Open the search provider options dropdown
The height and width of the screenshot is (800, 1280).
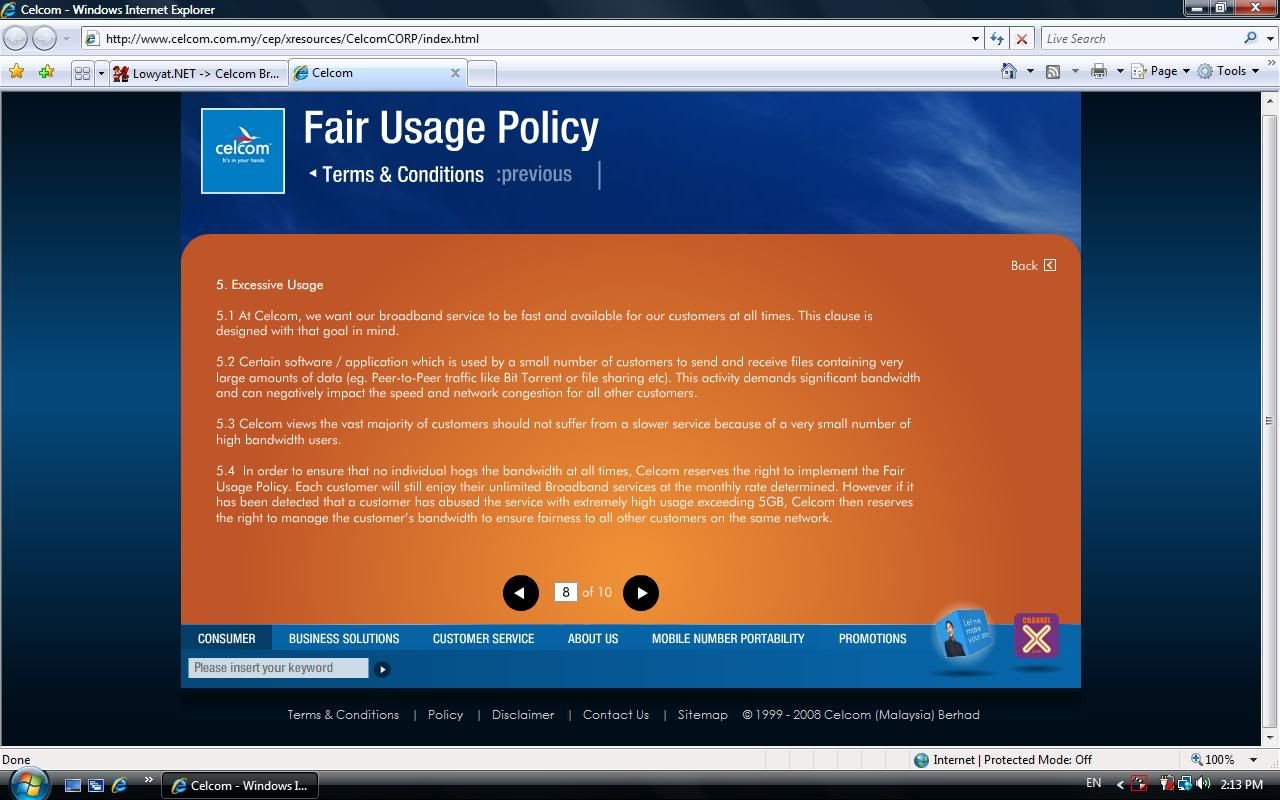[1268, 39]
